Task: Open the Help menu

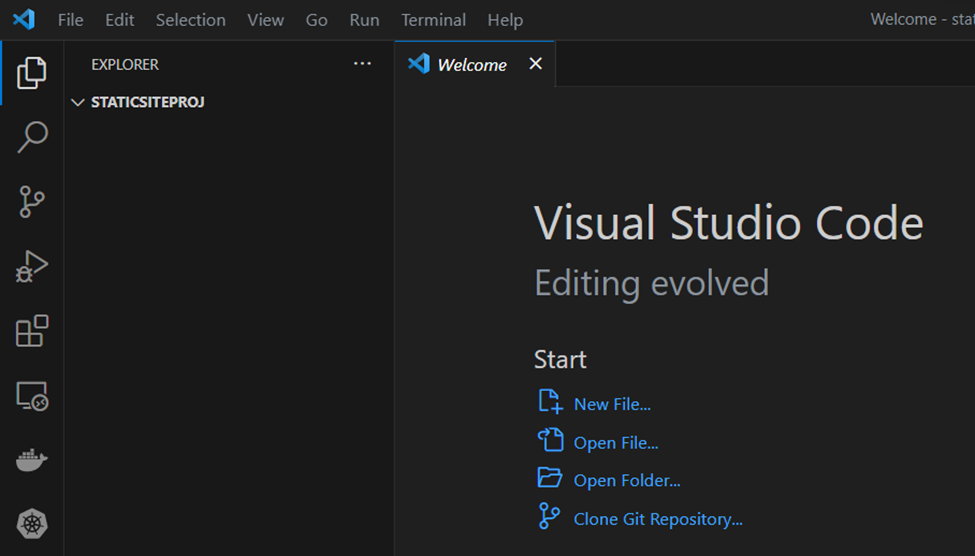Action: click(x=505, y=20)
